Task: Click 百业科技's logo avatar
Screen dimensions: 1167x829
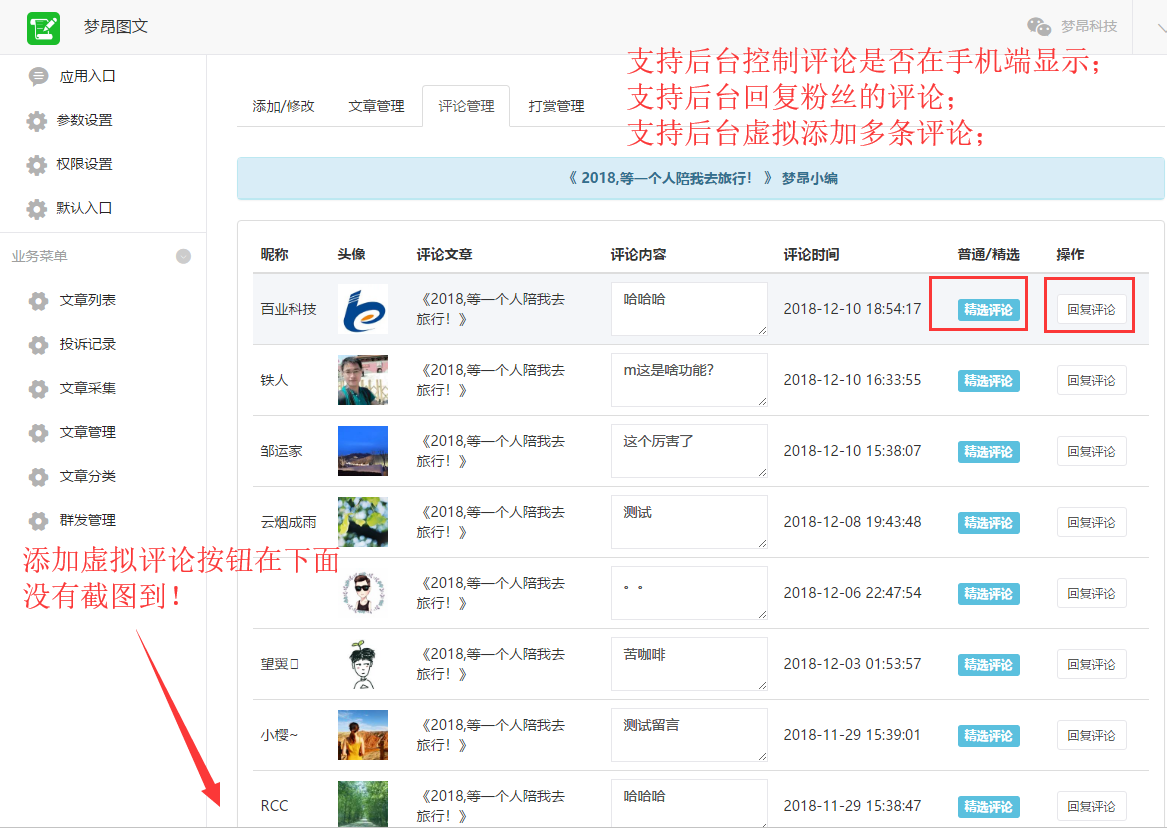Action: 362,309
